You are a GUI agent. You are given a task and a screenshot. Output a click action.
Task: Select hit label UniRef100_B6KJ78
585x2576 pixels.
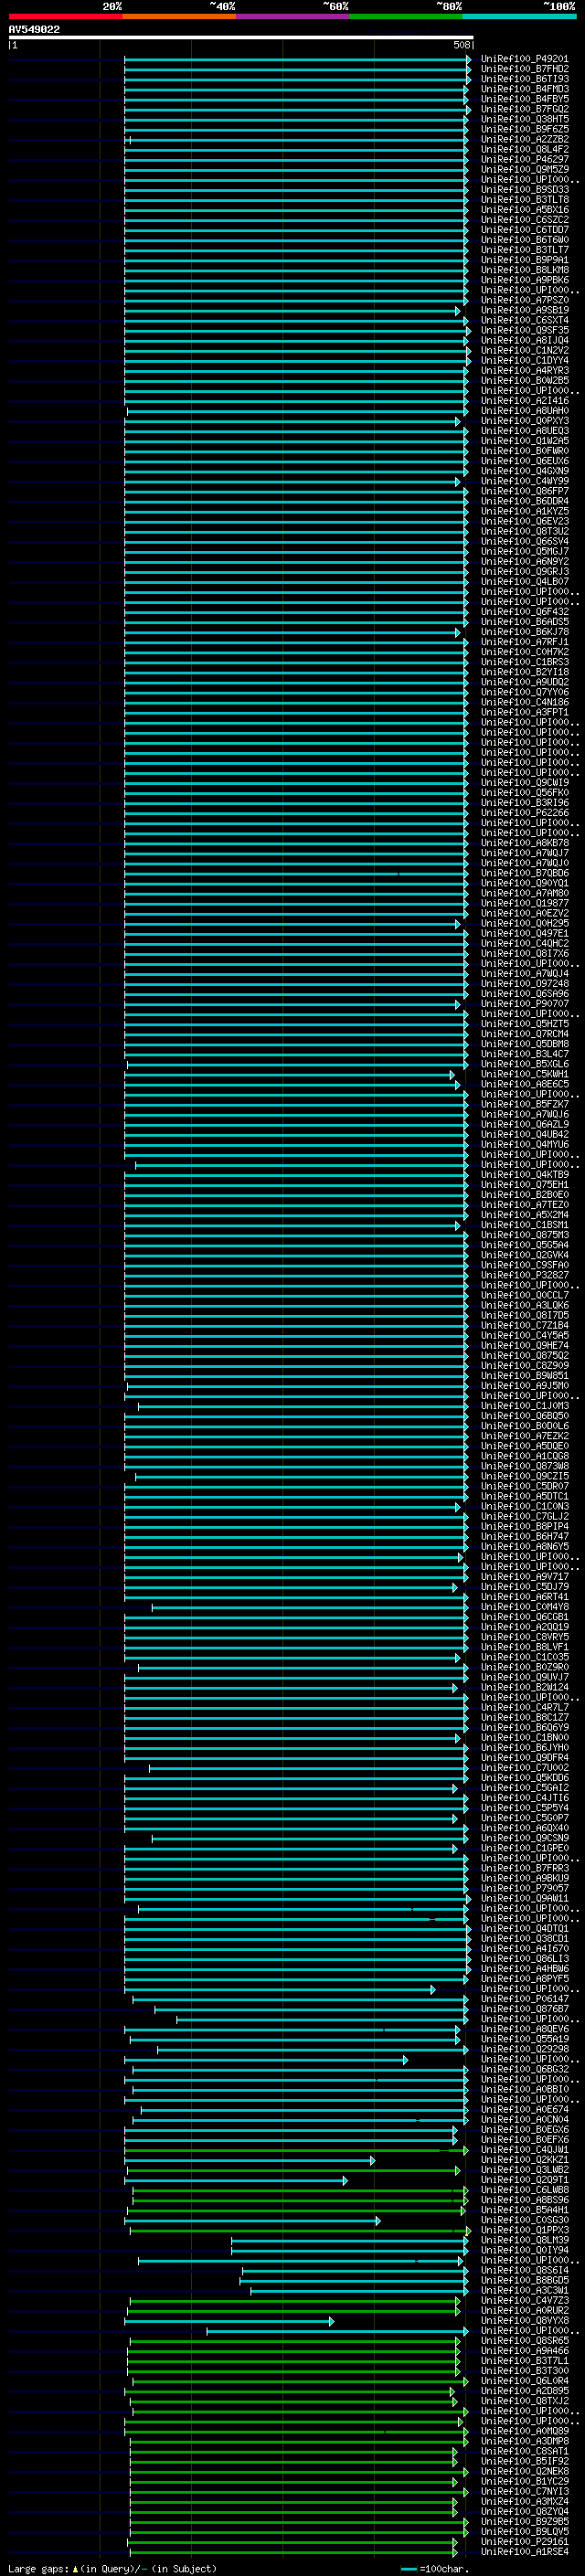click(x=524, y=632)
